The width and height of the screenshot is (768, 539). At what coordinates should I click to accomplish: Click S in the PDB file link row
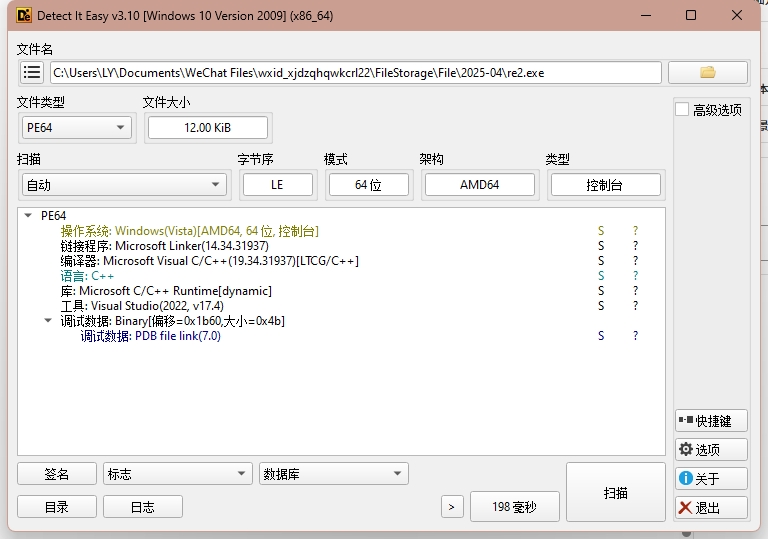(x=601, y=336)
